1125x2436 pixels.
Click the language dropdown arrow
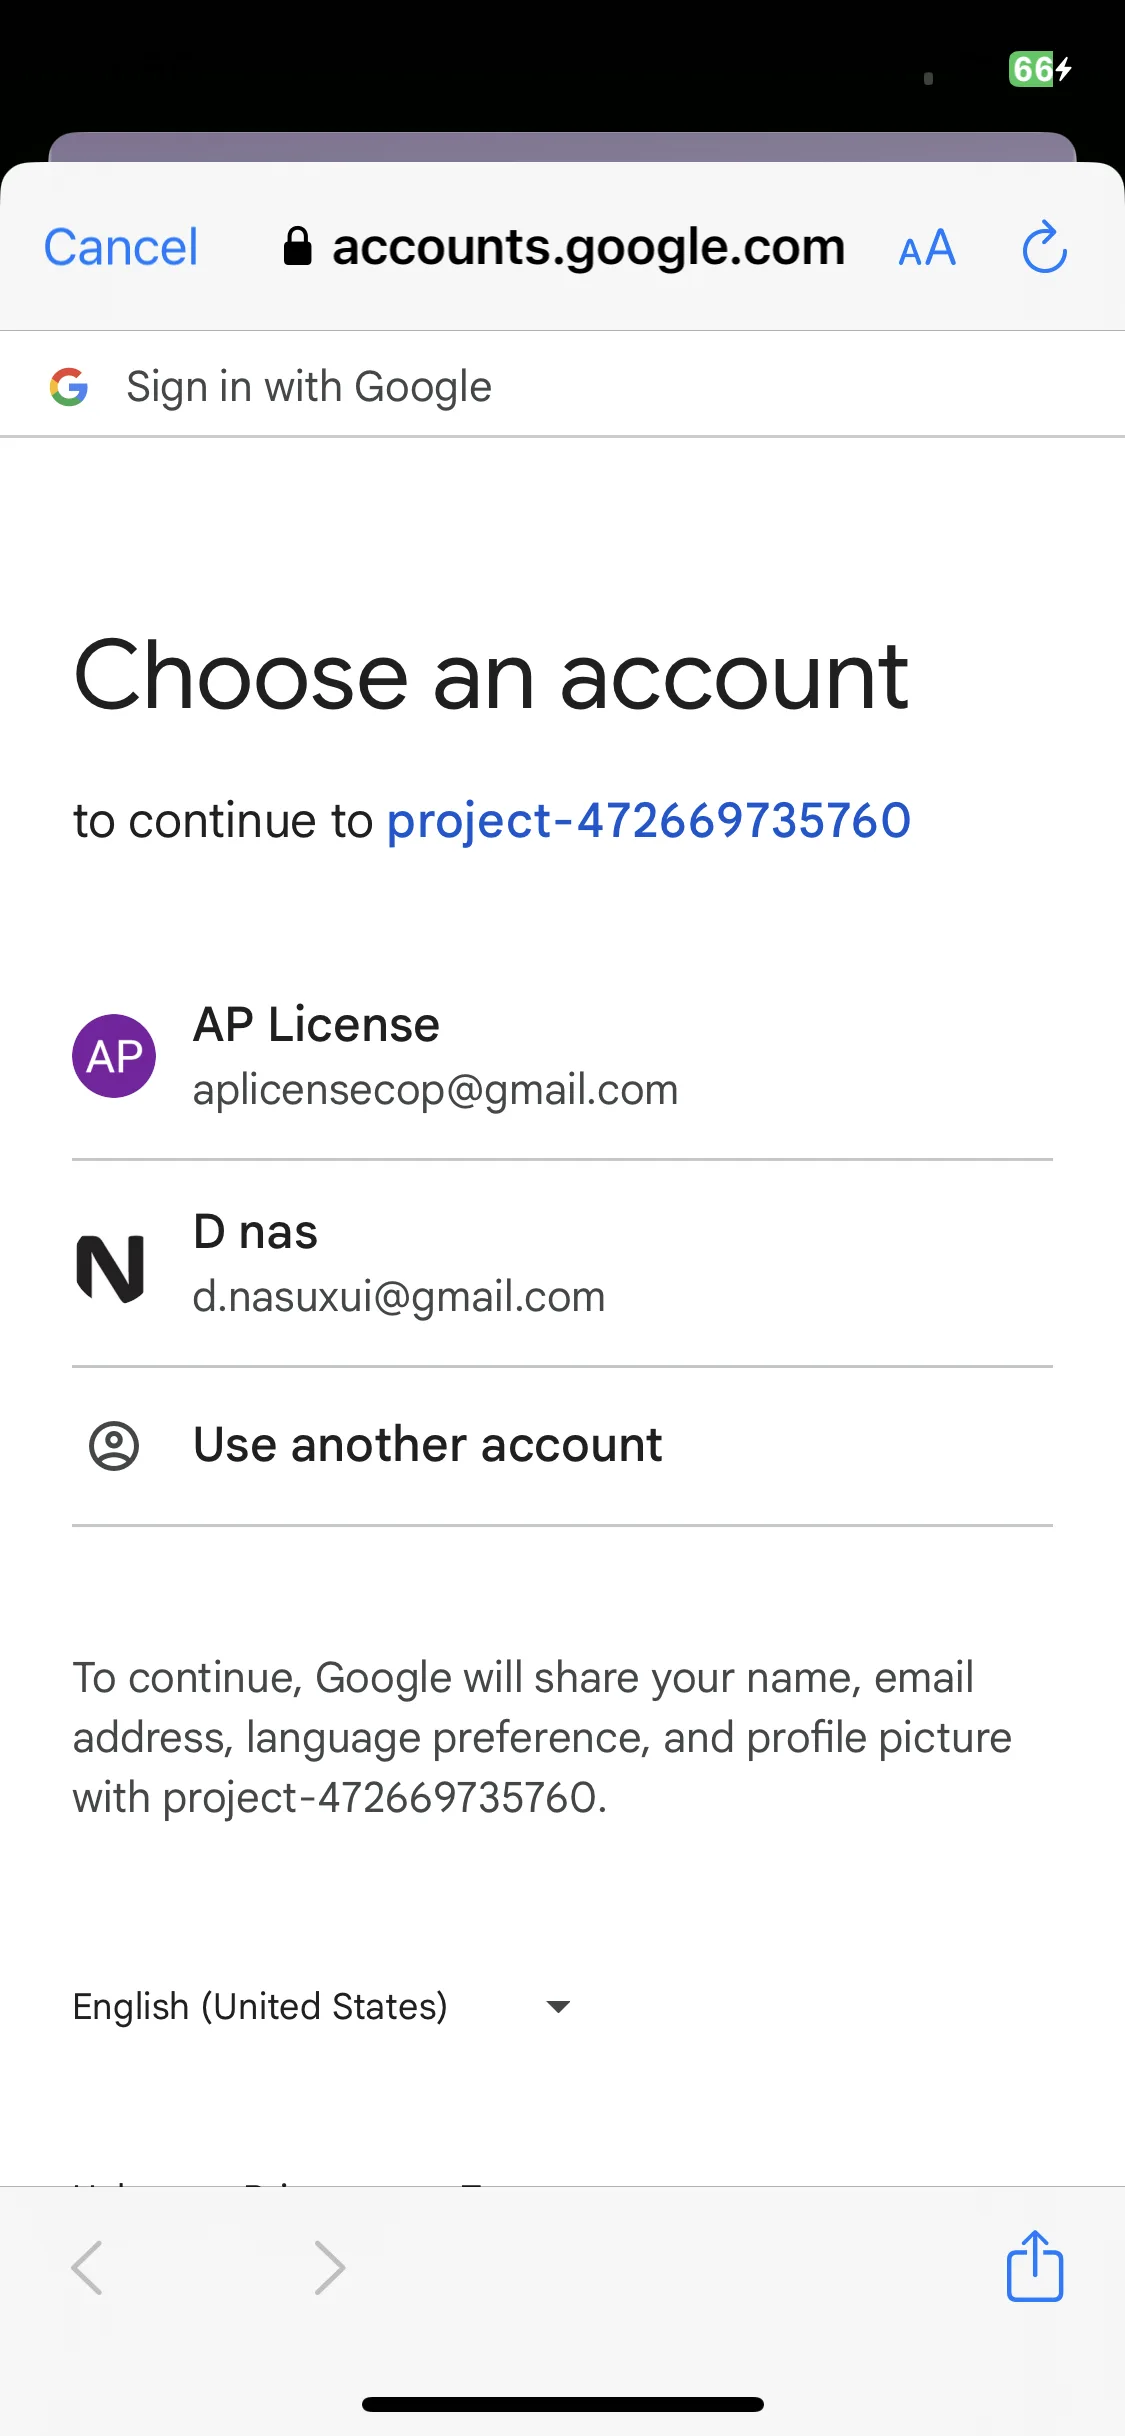coord(558,2006)
